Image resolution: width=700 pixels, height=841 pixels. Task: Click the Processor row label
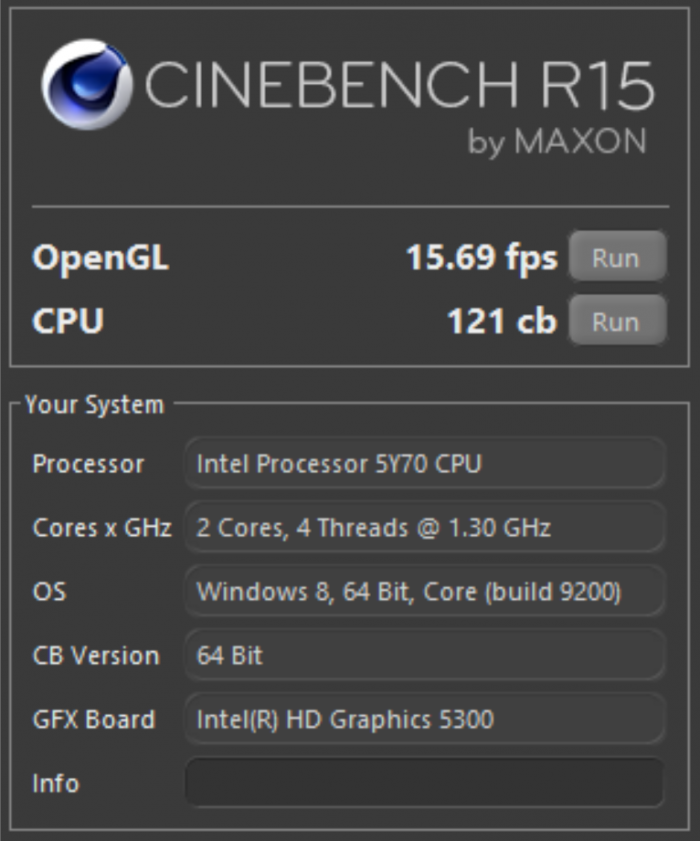coord(88,464)
